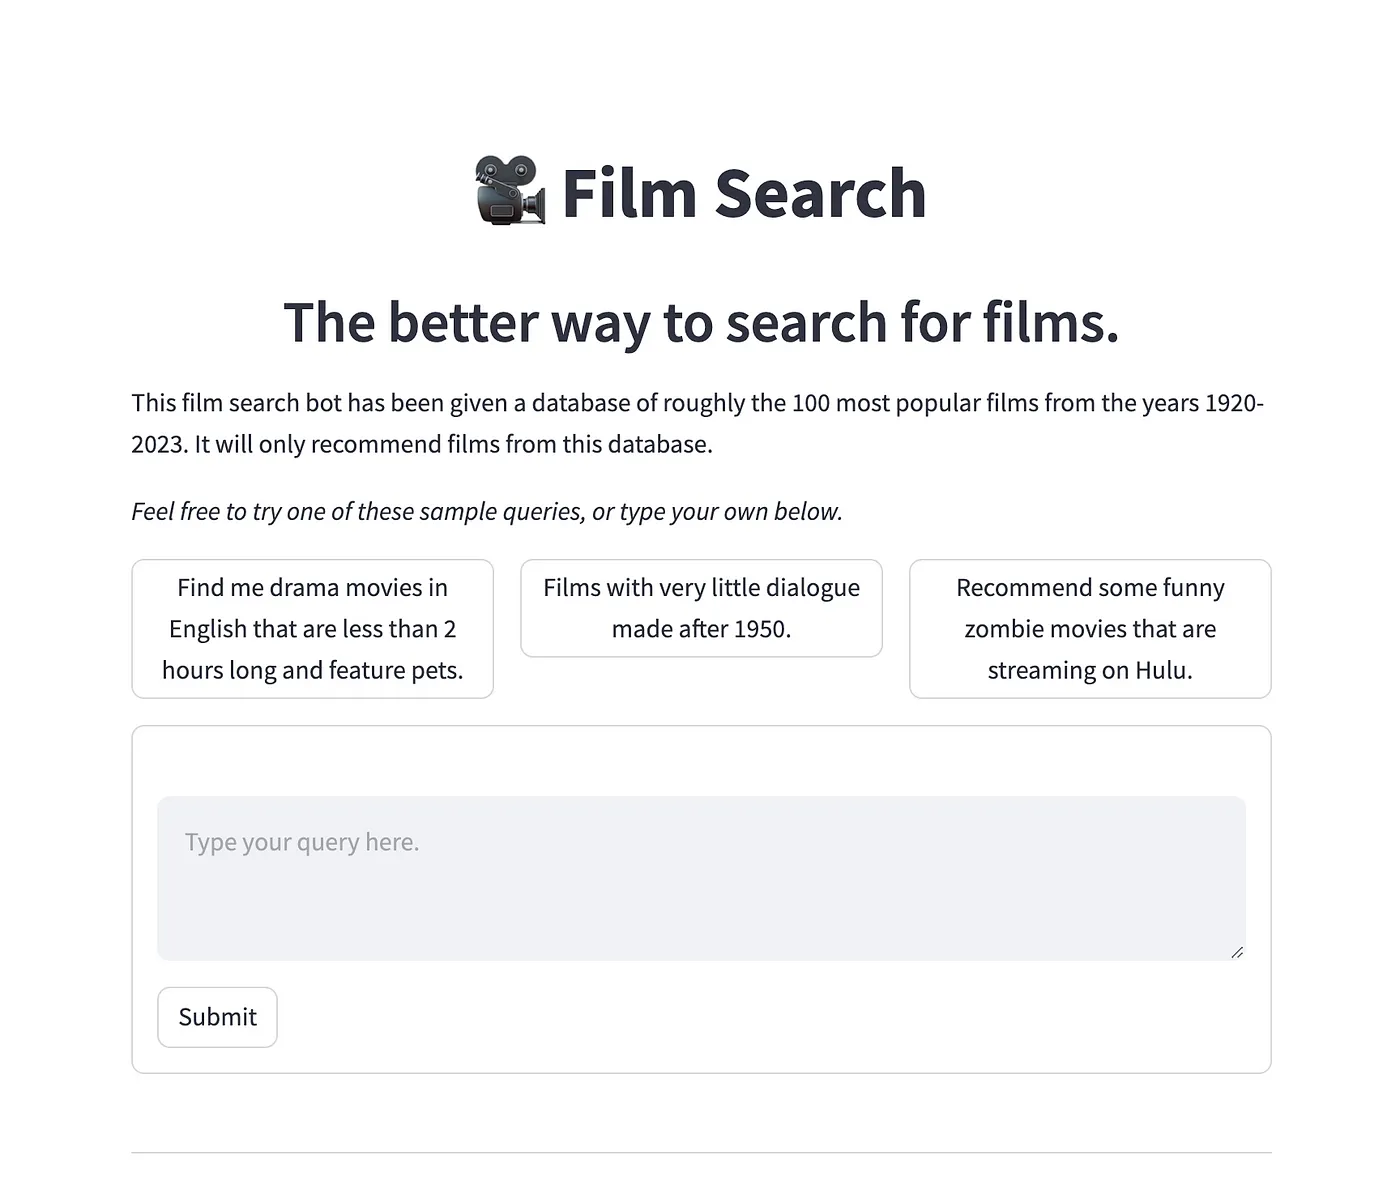Screen dimensions: 1400x1197
Task: Click the Submit button
Action: click(217, 1017)
